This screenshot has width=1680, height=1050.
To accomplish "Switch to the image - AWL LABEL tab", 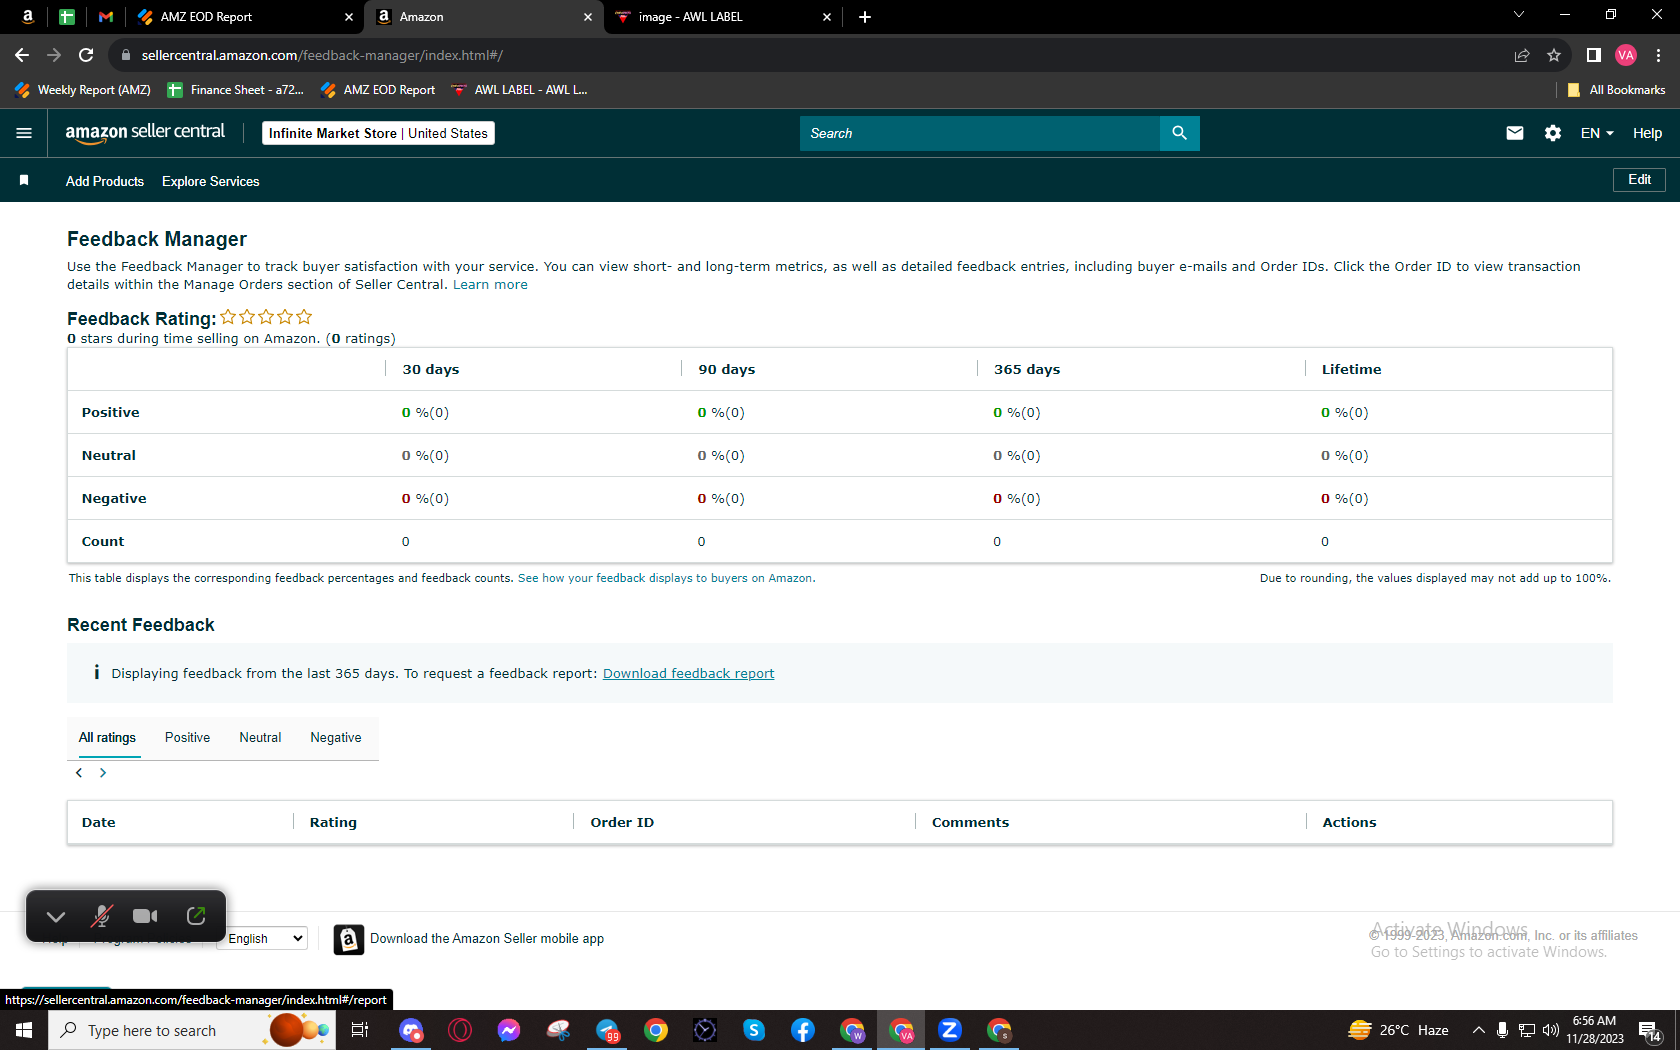I will 723,17.
